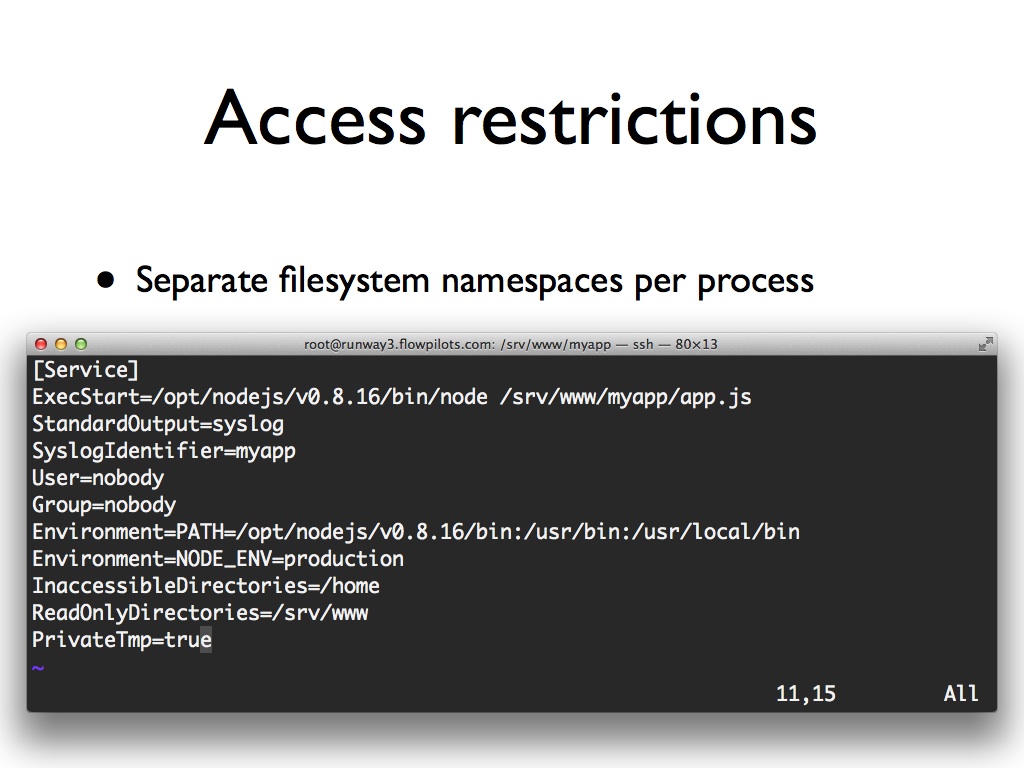Click the 11,15 cursor position indicator

pos(806,694)
